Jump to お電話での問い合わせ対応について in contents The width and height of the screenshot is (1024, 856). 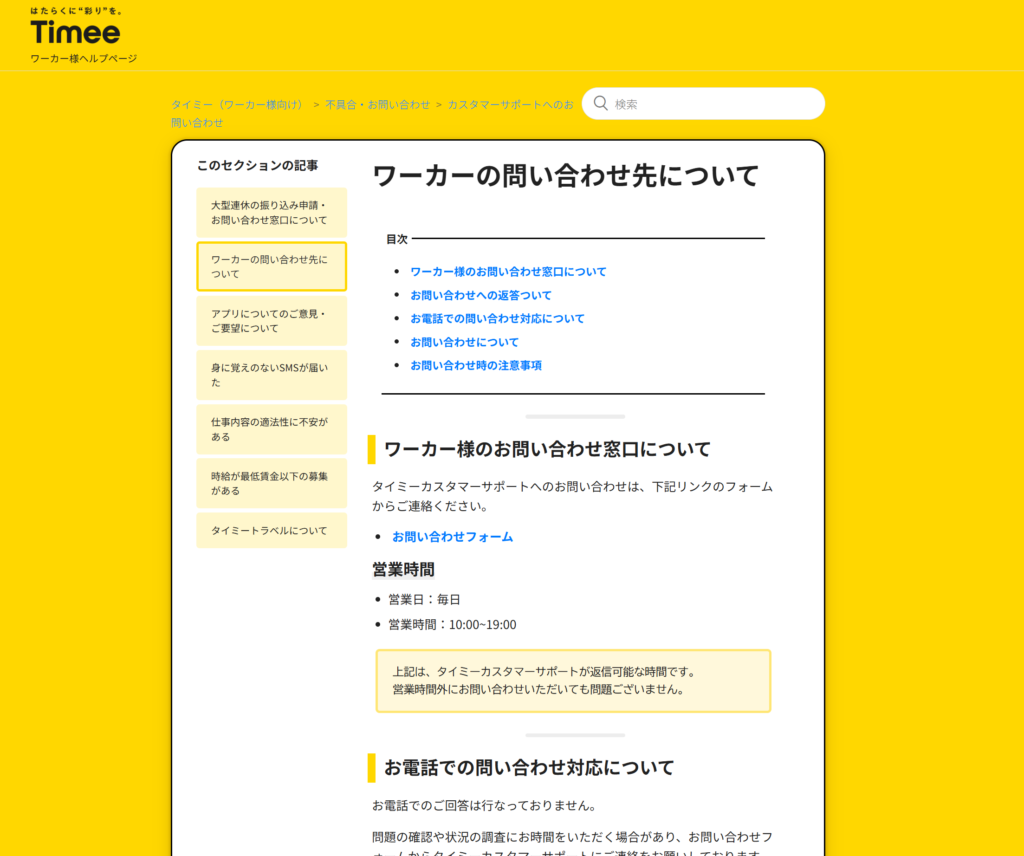tap(497, 319)
